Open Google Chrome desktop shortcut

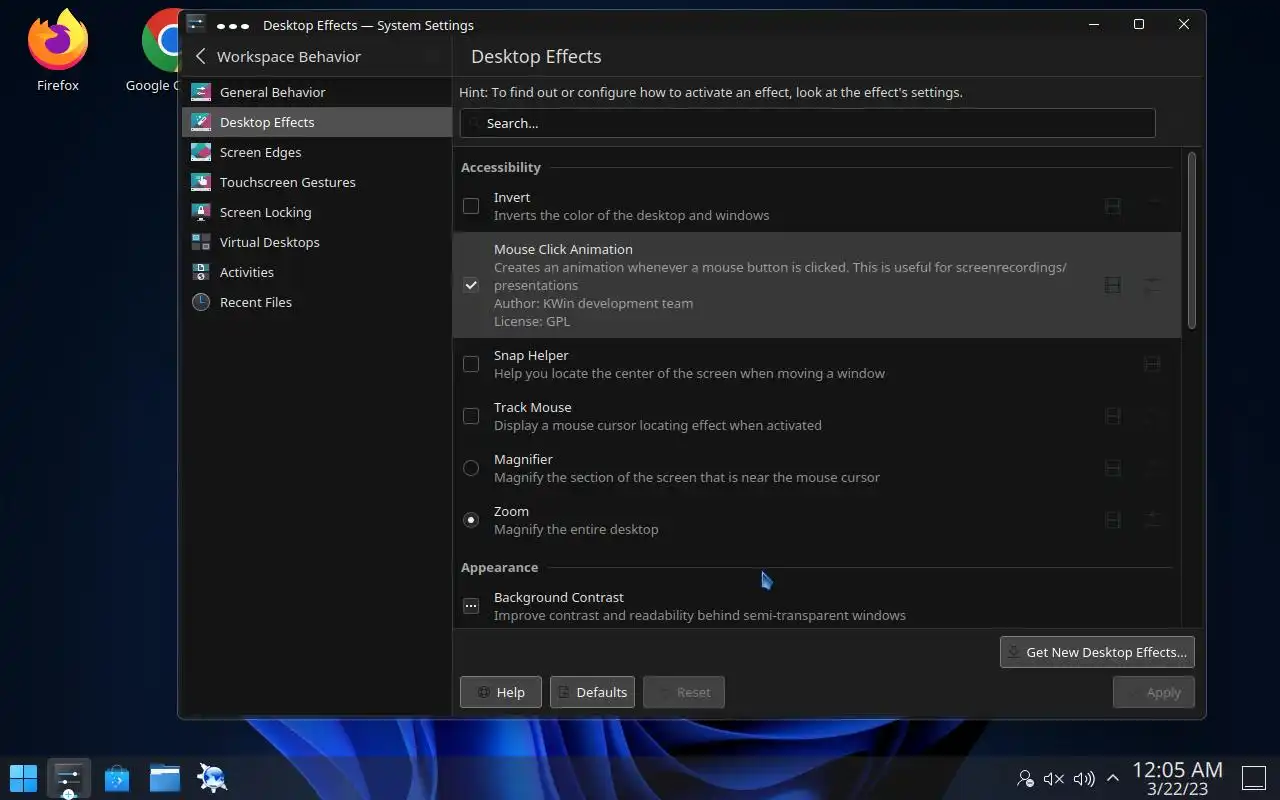click(159, 50)
